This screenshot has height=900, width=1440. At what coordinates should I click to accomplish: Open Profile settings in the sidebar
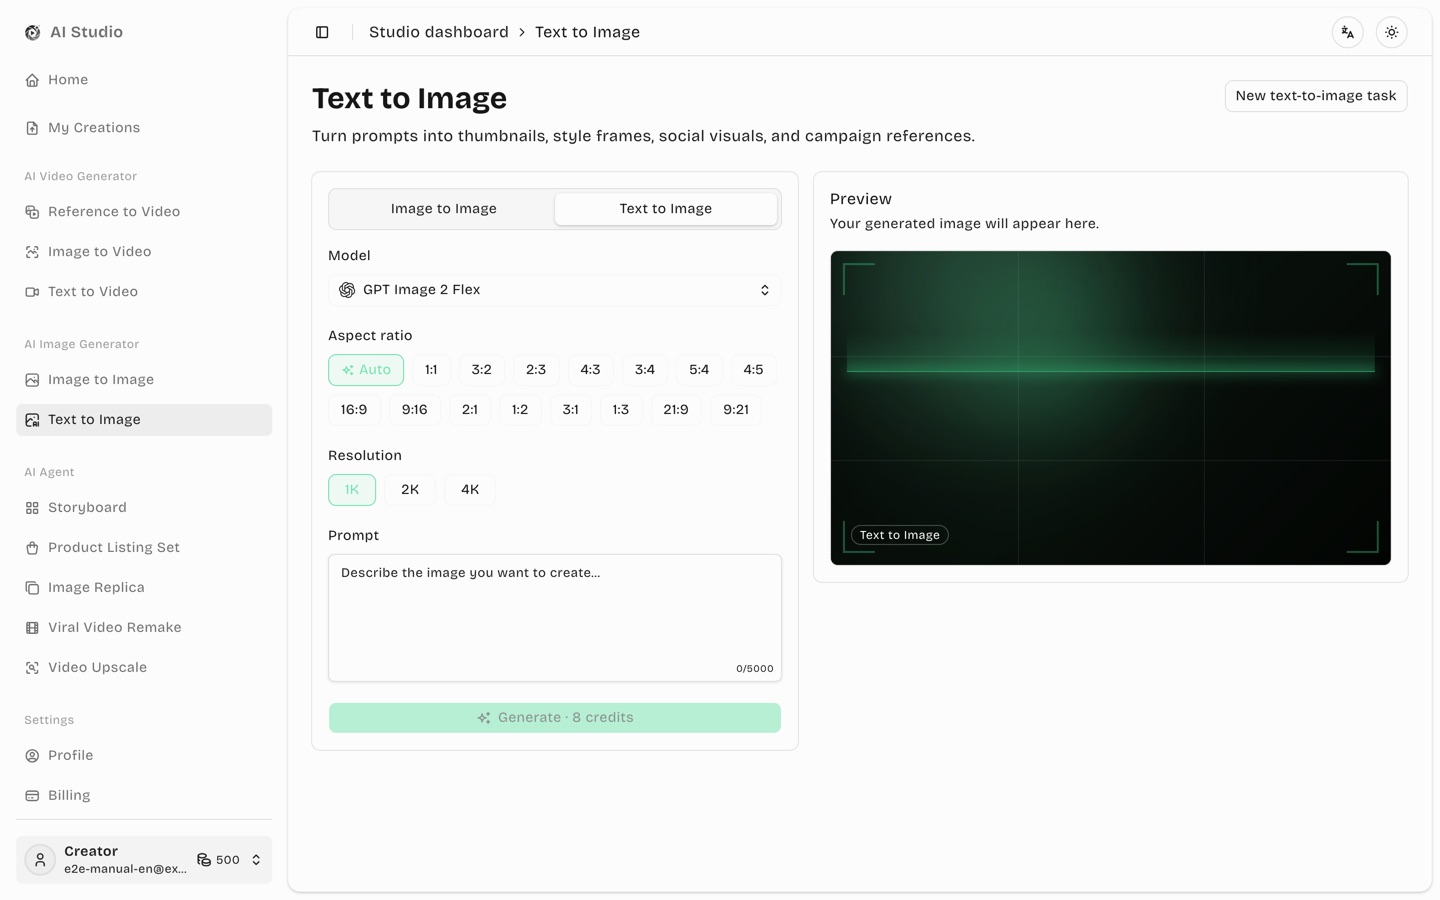[144, 756]
